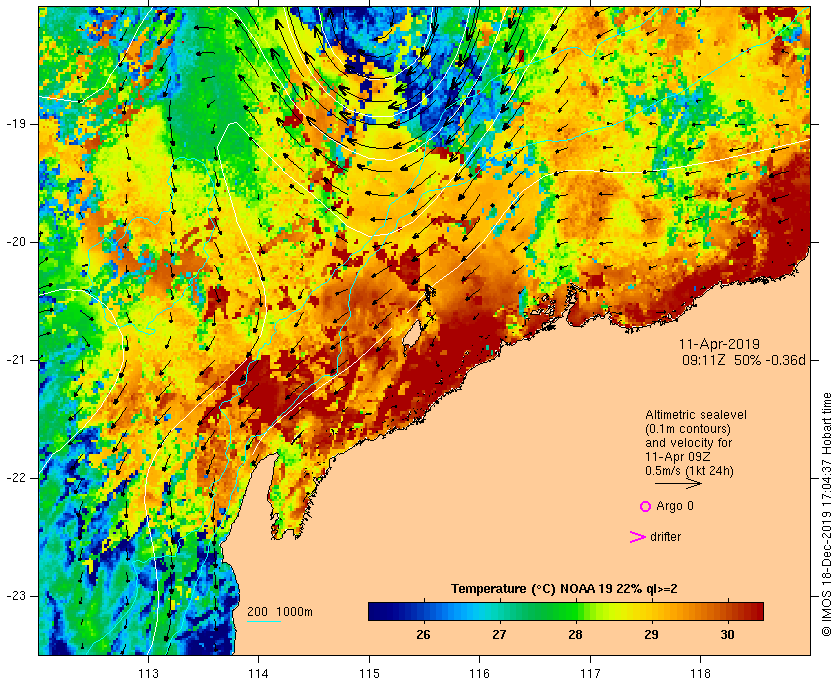
Task: Click the magenta Argo 0 circle marker
Action: pyautogui.click(x=645, y=506)
